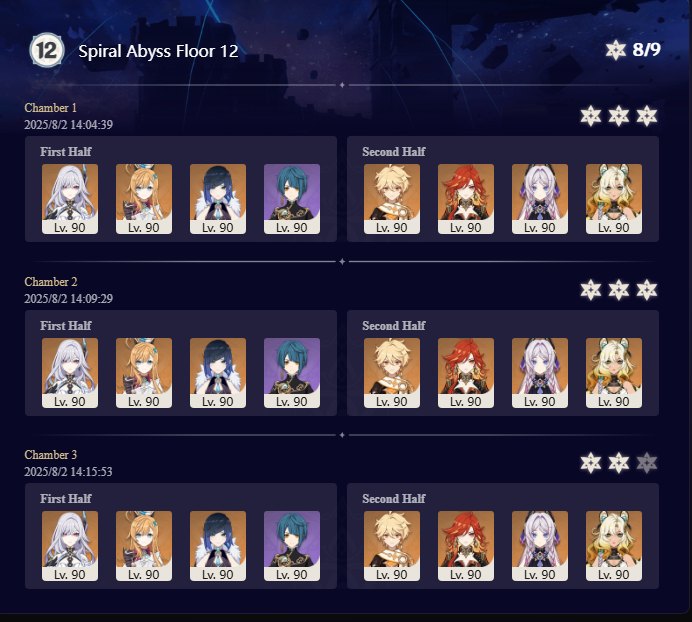Image resolution: width=692 pixels, height=622 pixels.
Task: Select blond Traveler portrait in Chamber 1 Second Half
Action: [392, 199]
